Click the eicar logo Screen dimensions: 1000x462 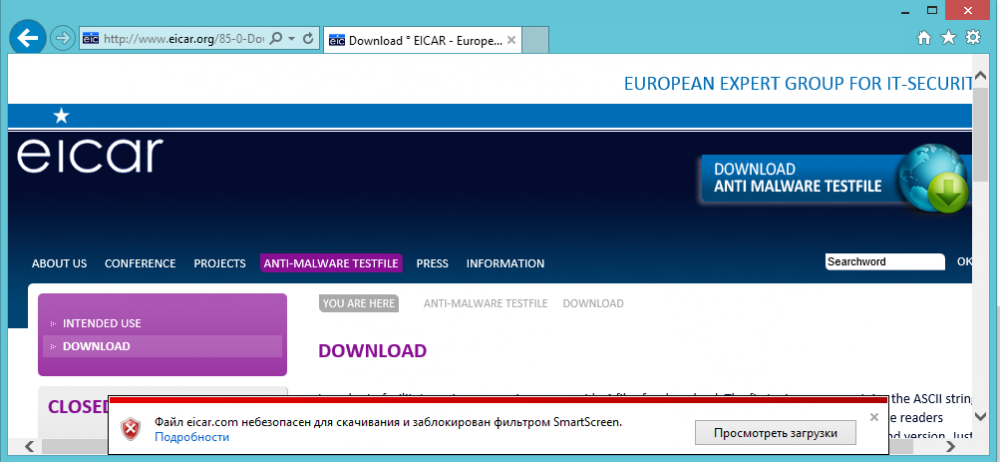(90, 154)
